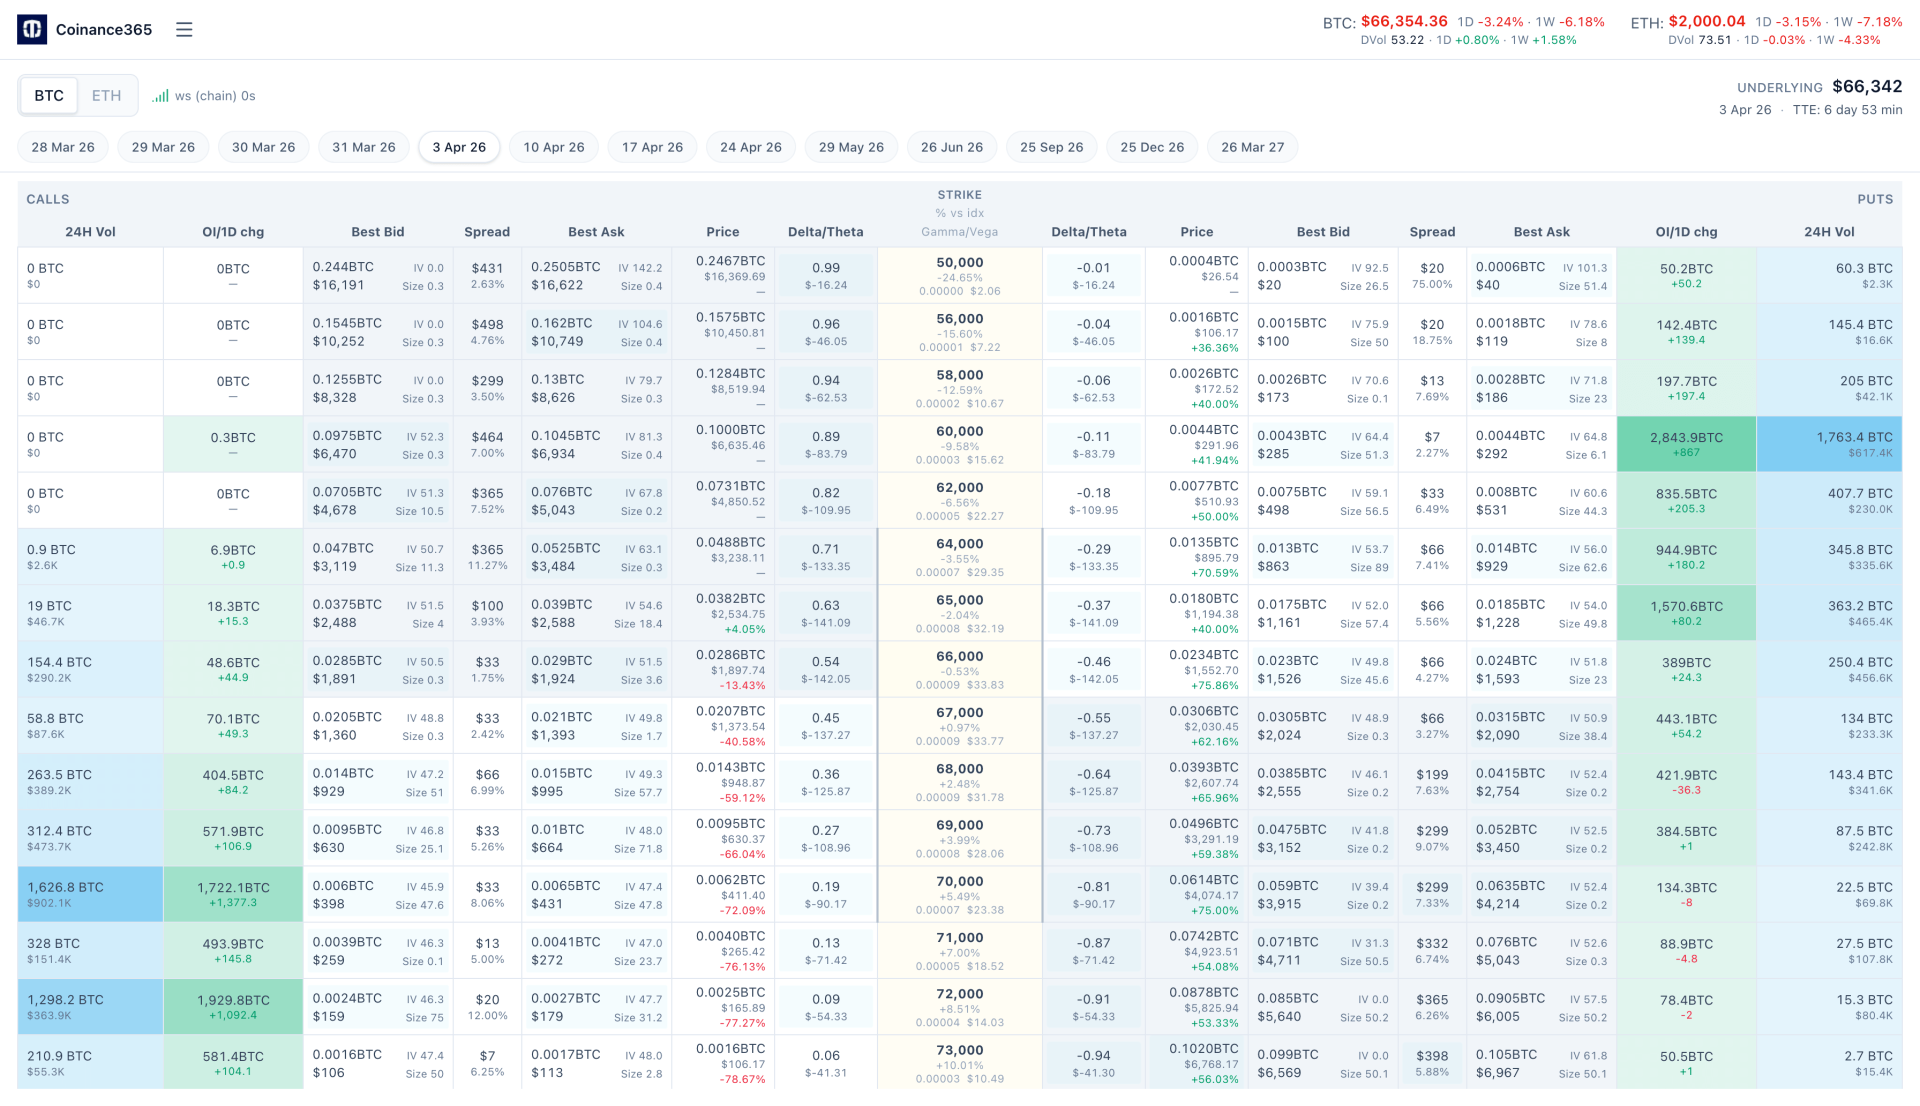Click the calls 24H Vol column header

click(x=90, y=232)
